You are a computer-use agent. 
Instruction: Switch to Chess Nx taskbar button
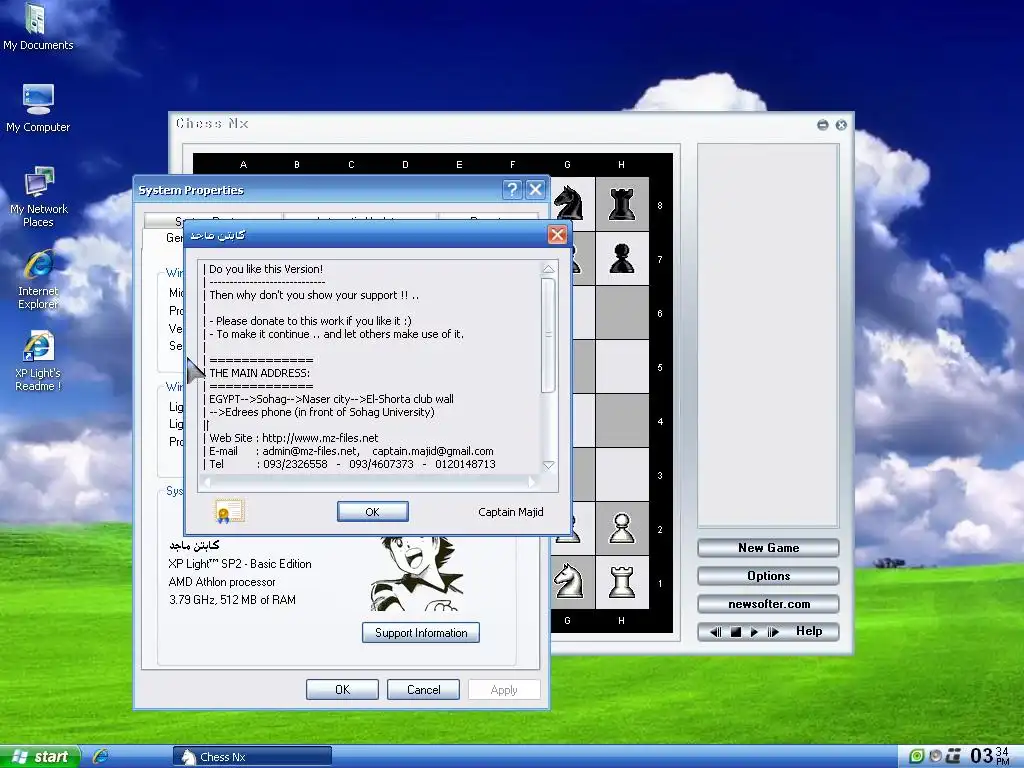coord(252,757)
